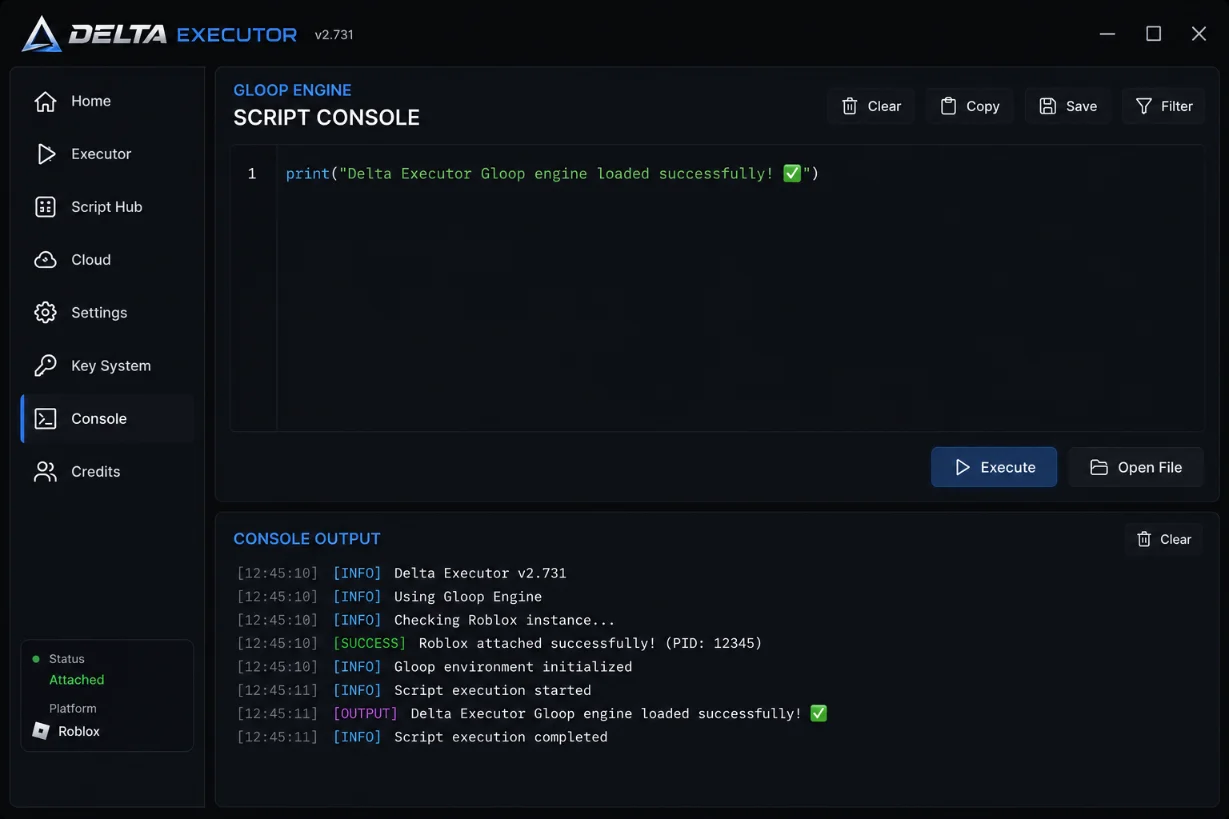This screenshot has height=819, width=1229.
Task: Click the Roblox platform logo icon
Action: 41,731
